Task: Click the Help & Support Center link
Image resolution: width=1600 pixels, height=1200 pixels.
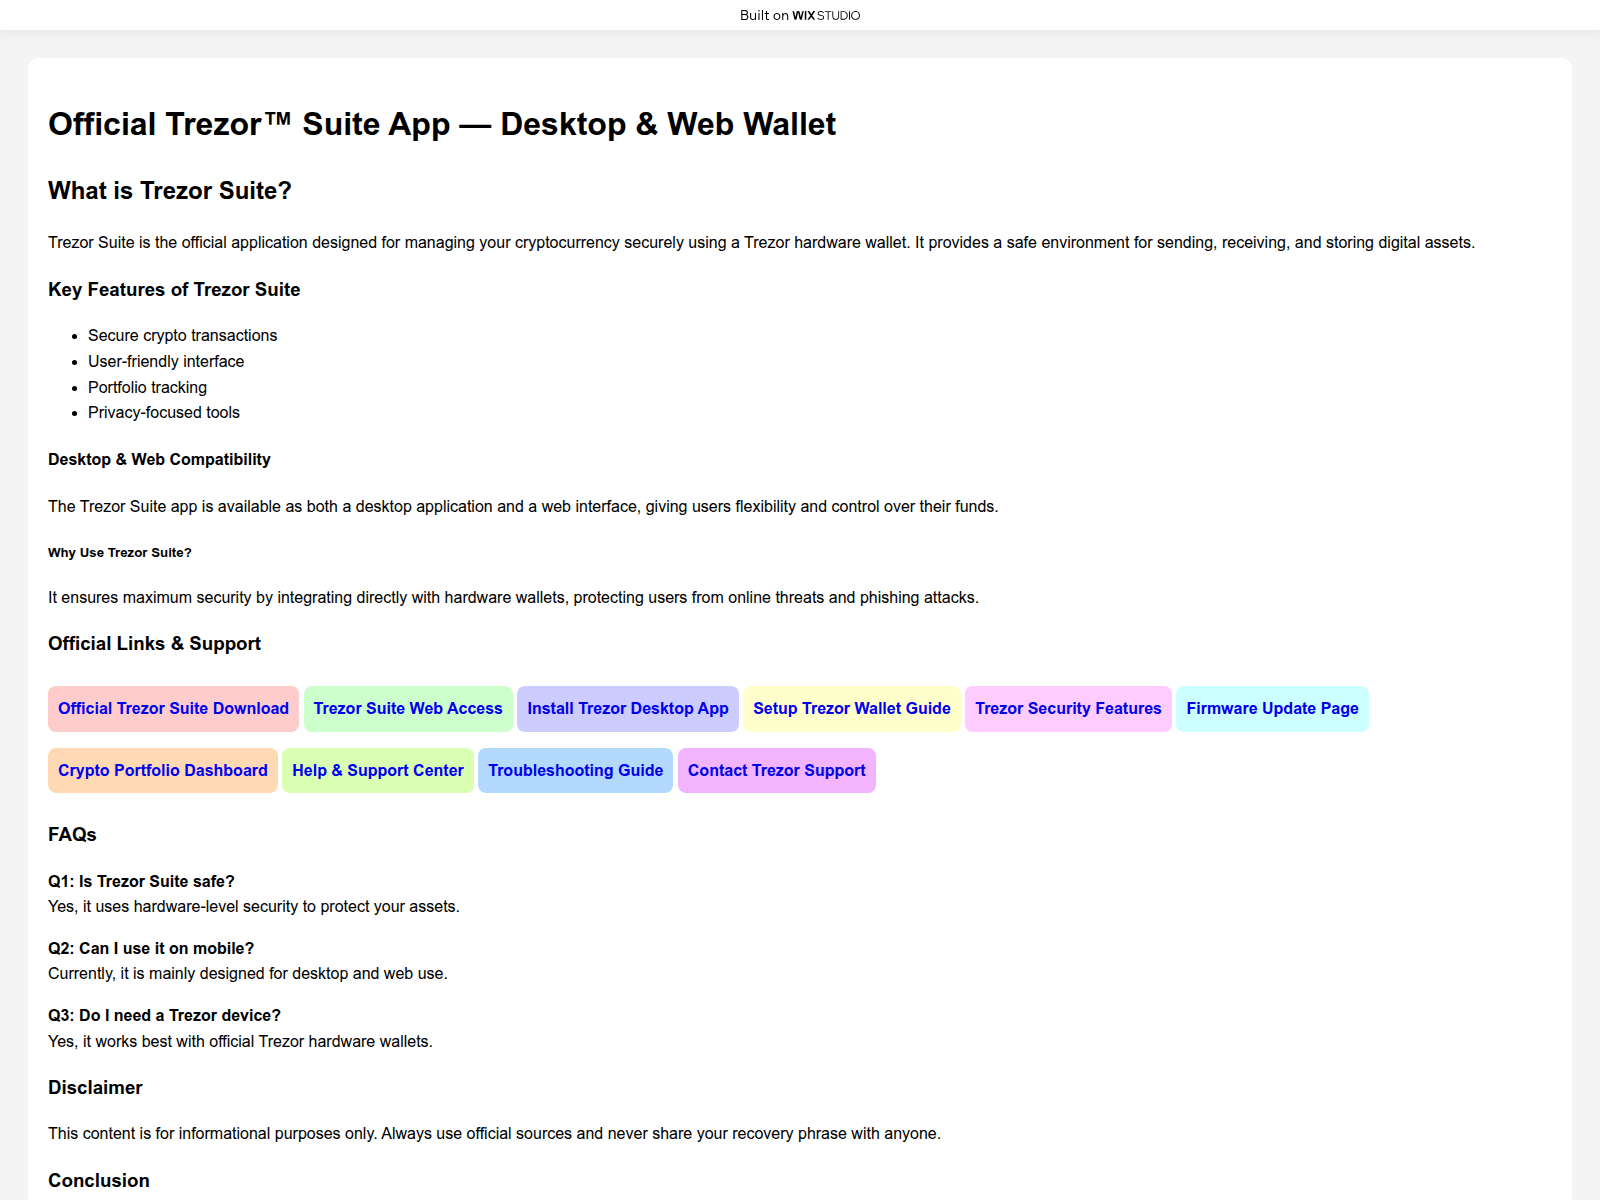Action: click(378, 771)
